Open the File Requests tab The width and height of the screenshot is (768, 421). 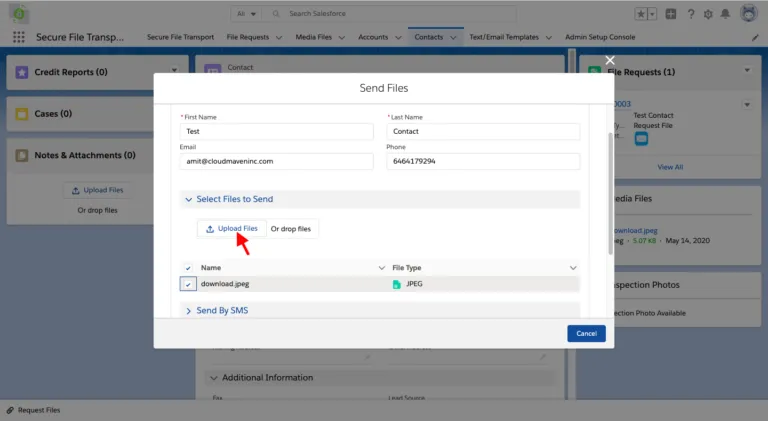247,37
